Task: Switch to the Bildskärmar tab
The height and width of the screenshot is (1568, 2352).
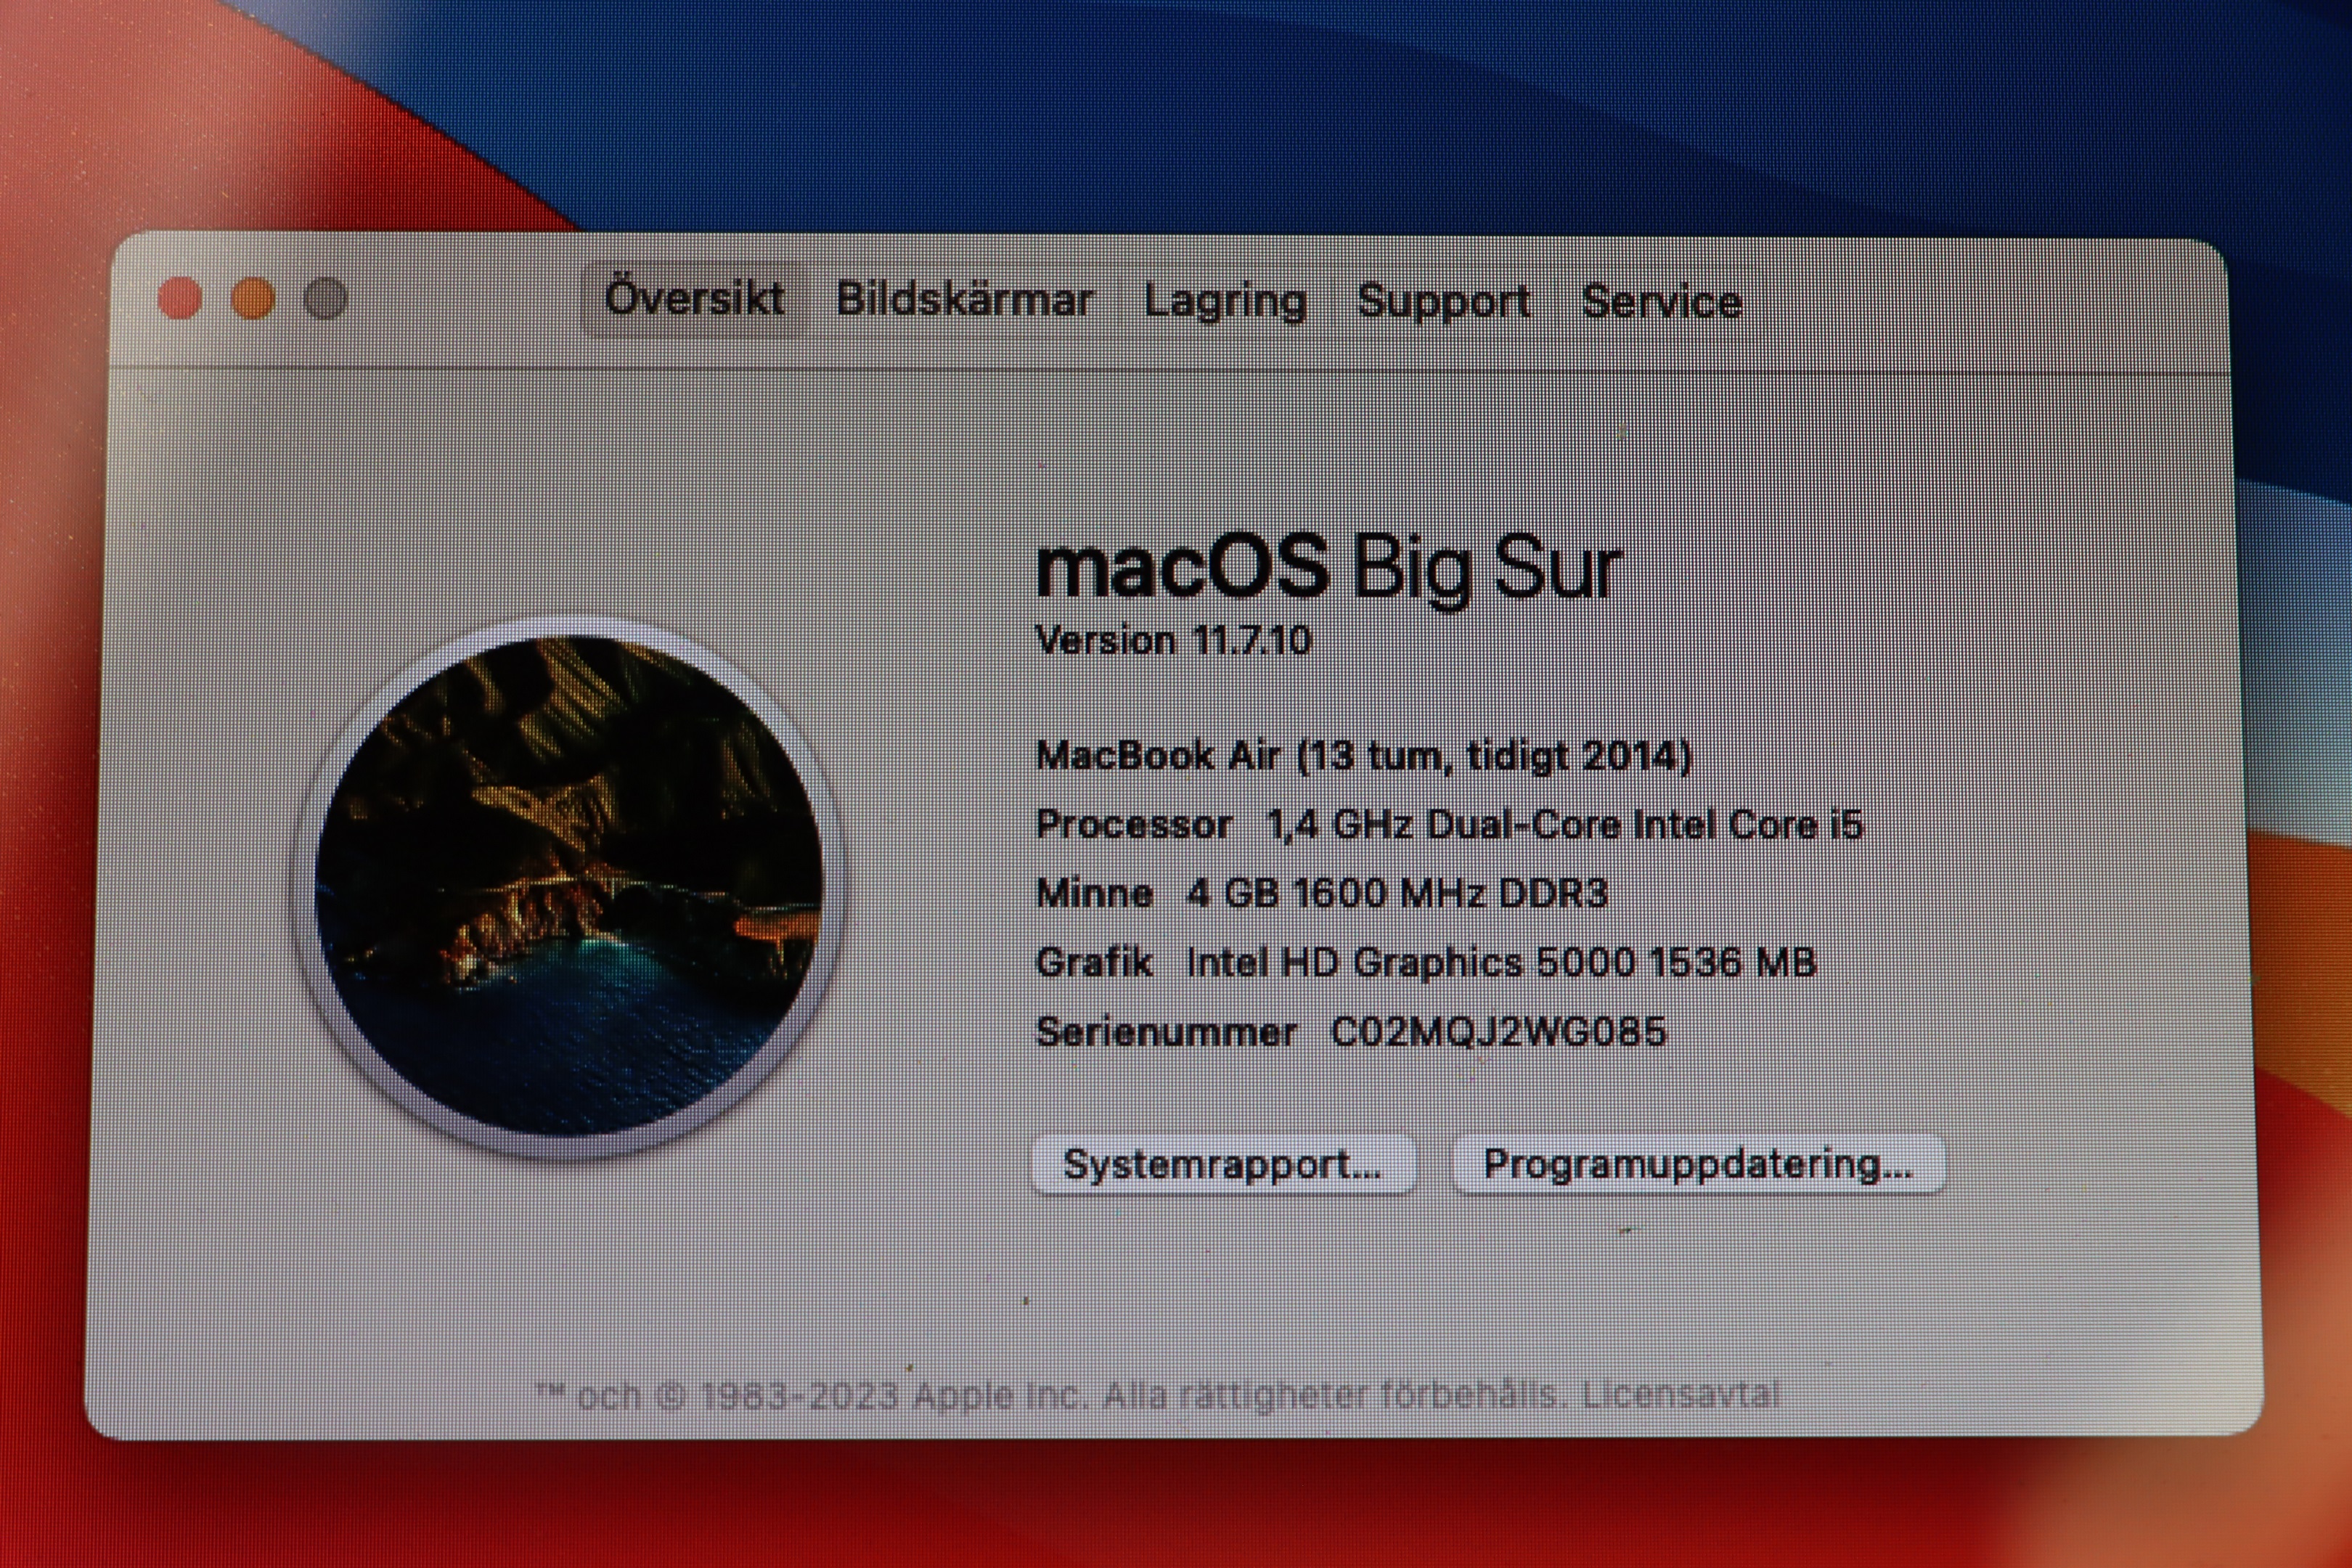Action: point(964,300)
